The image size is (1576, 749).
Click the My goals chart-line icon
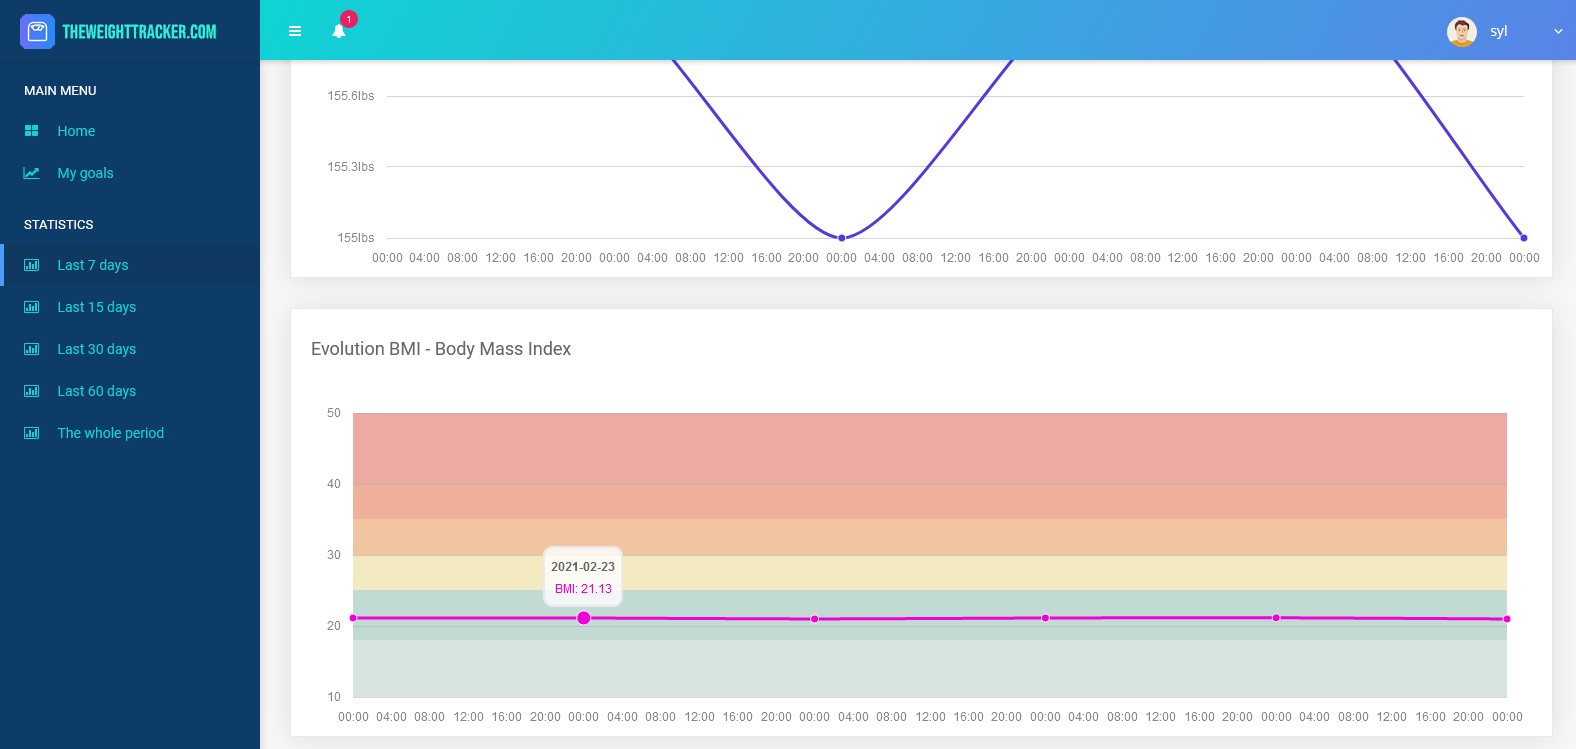[x=32, y=173]
